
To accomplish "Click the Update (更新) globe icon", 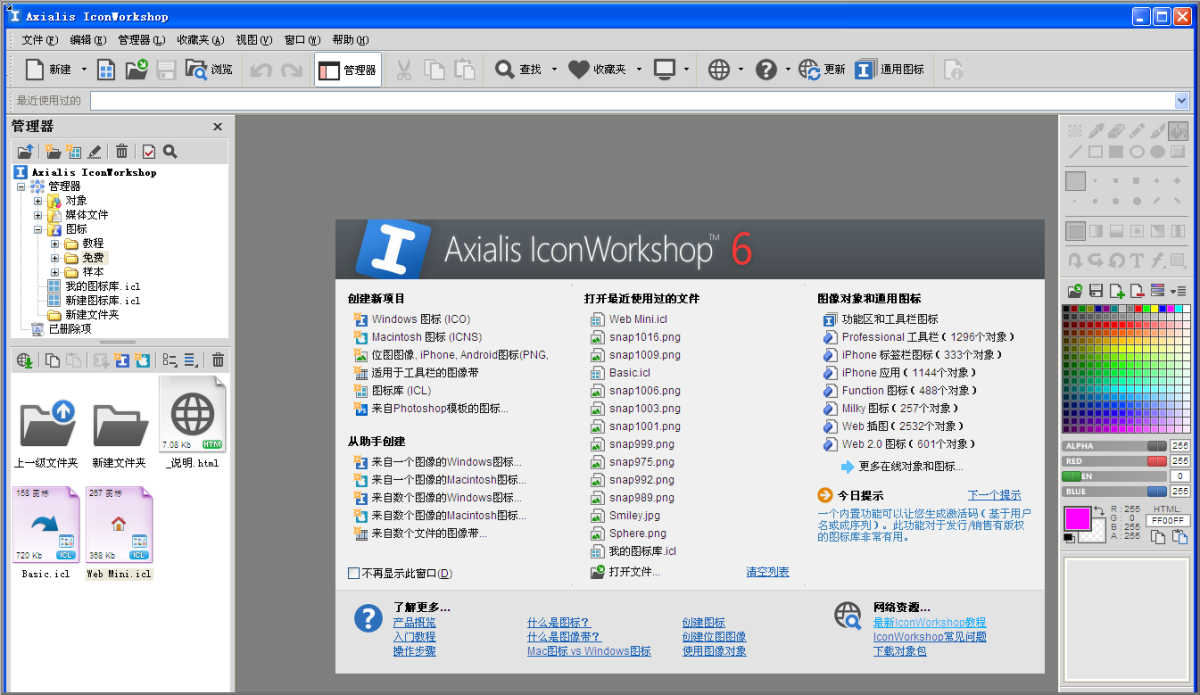I will pyautogui.click(x=822, y=70).
